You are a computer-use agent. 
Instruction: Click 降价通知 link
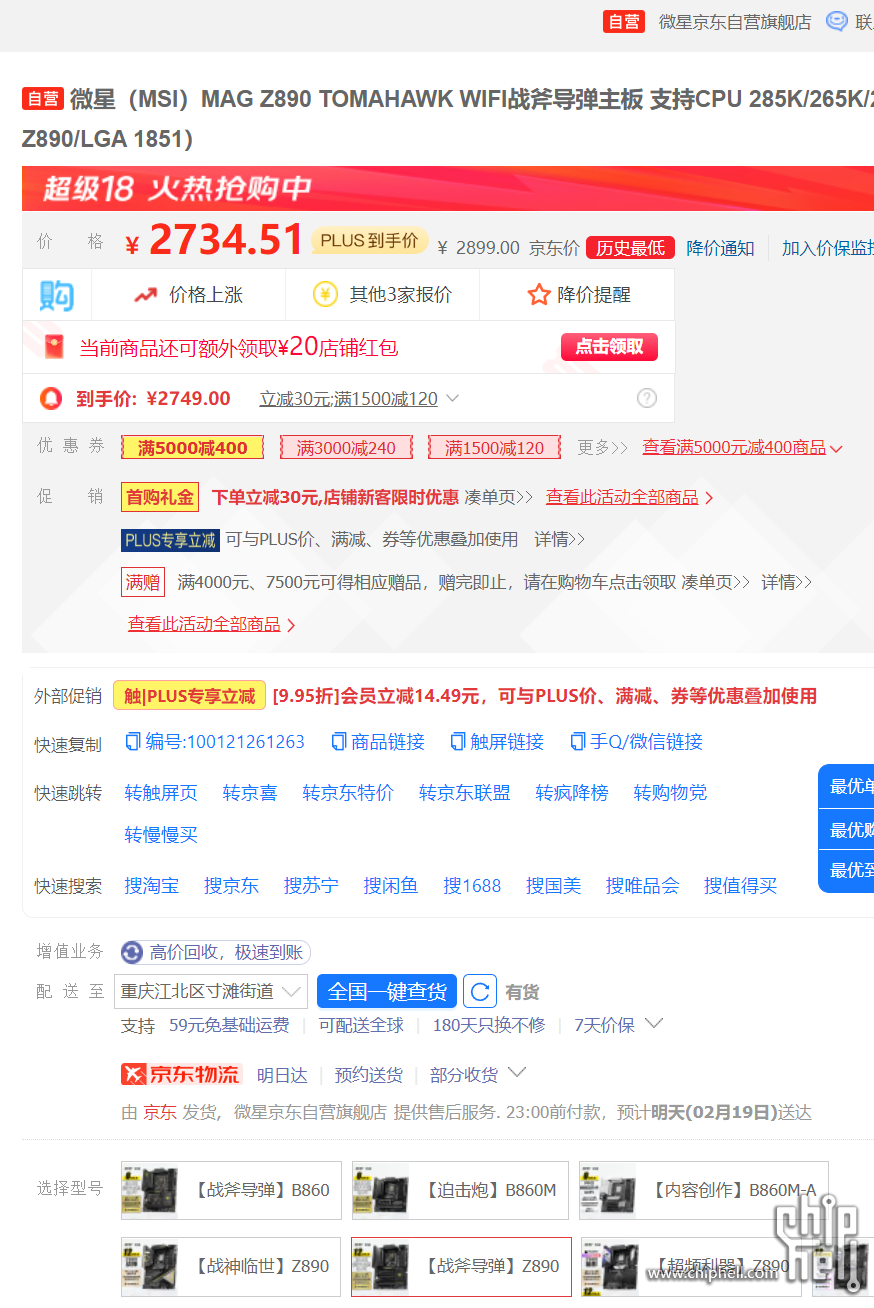720,248
